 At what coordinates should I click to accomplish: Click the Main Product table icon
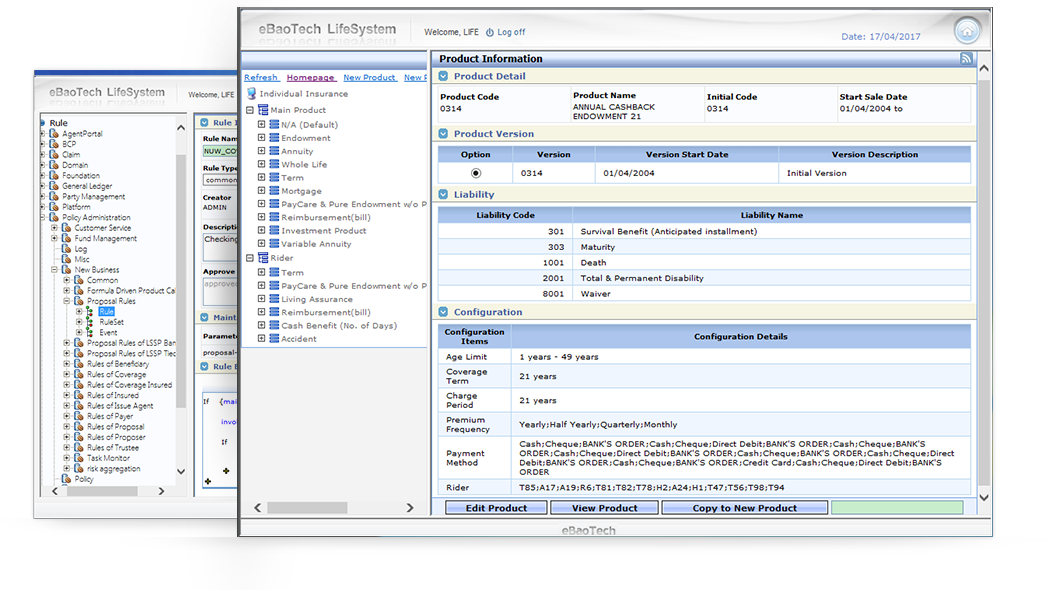click(263, 109)
